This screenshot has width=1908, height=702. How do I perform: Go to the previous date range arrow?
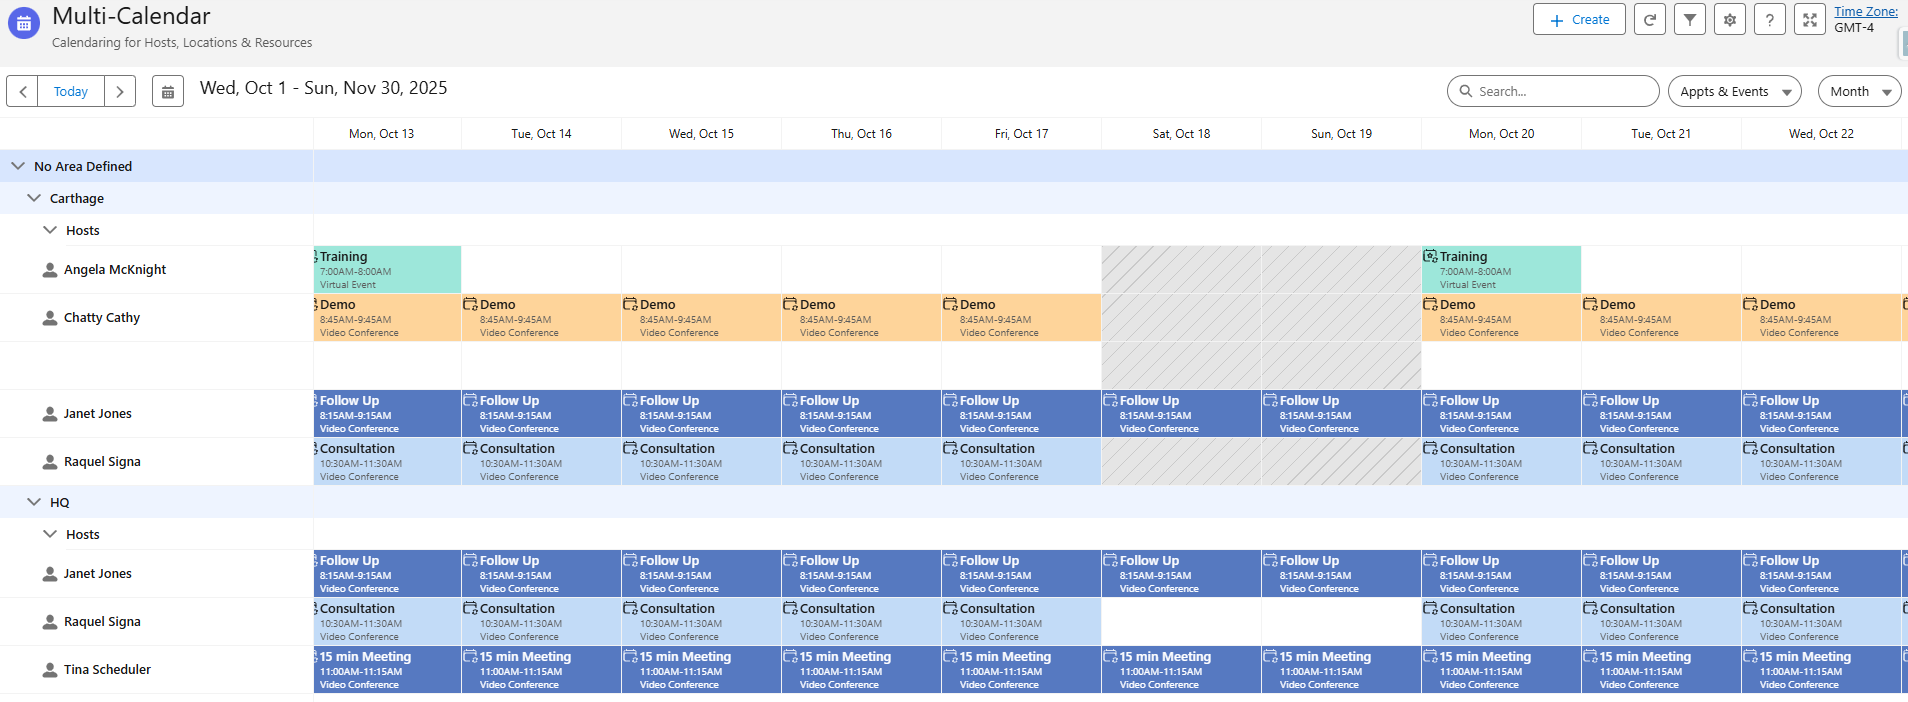(x=23, y=92)
